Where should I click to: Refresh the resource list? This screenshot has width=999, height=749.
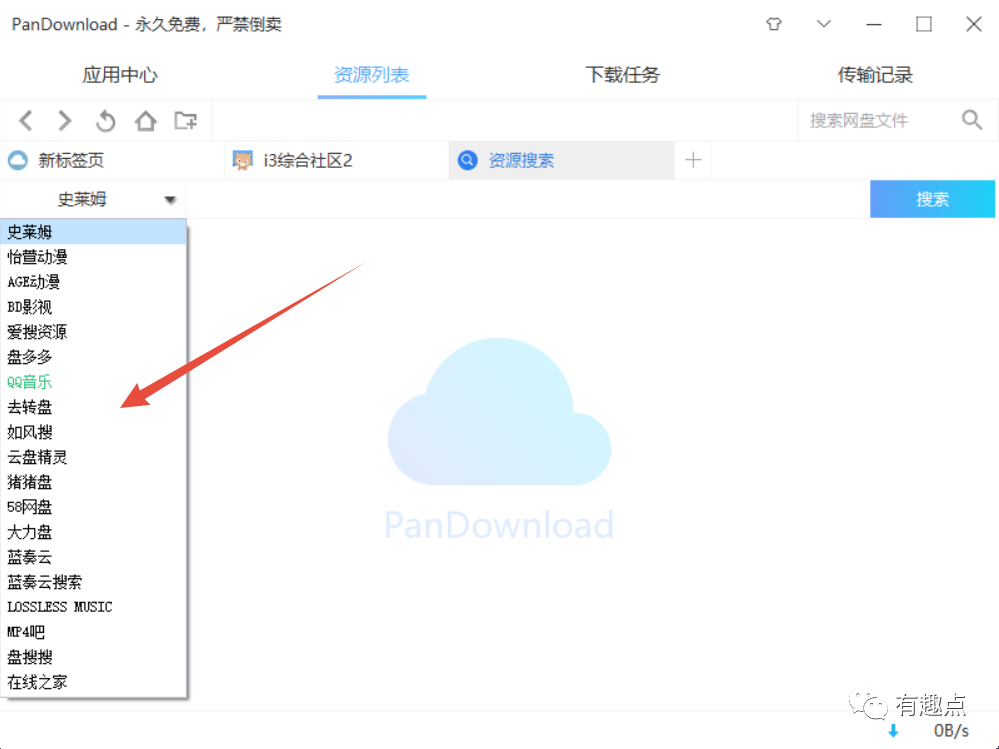point(105,120)
